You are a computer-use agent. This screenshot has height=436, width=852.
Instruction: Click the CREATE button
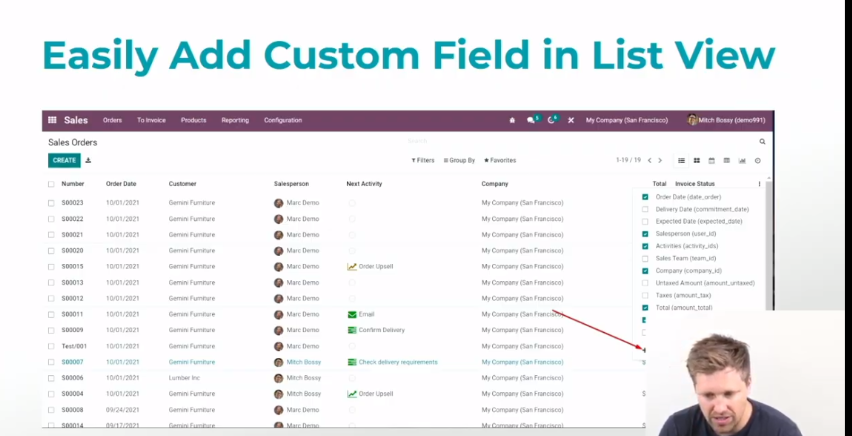(64, 160)
